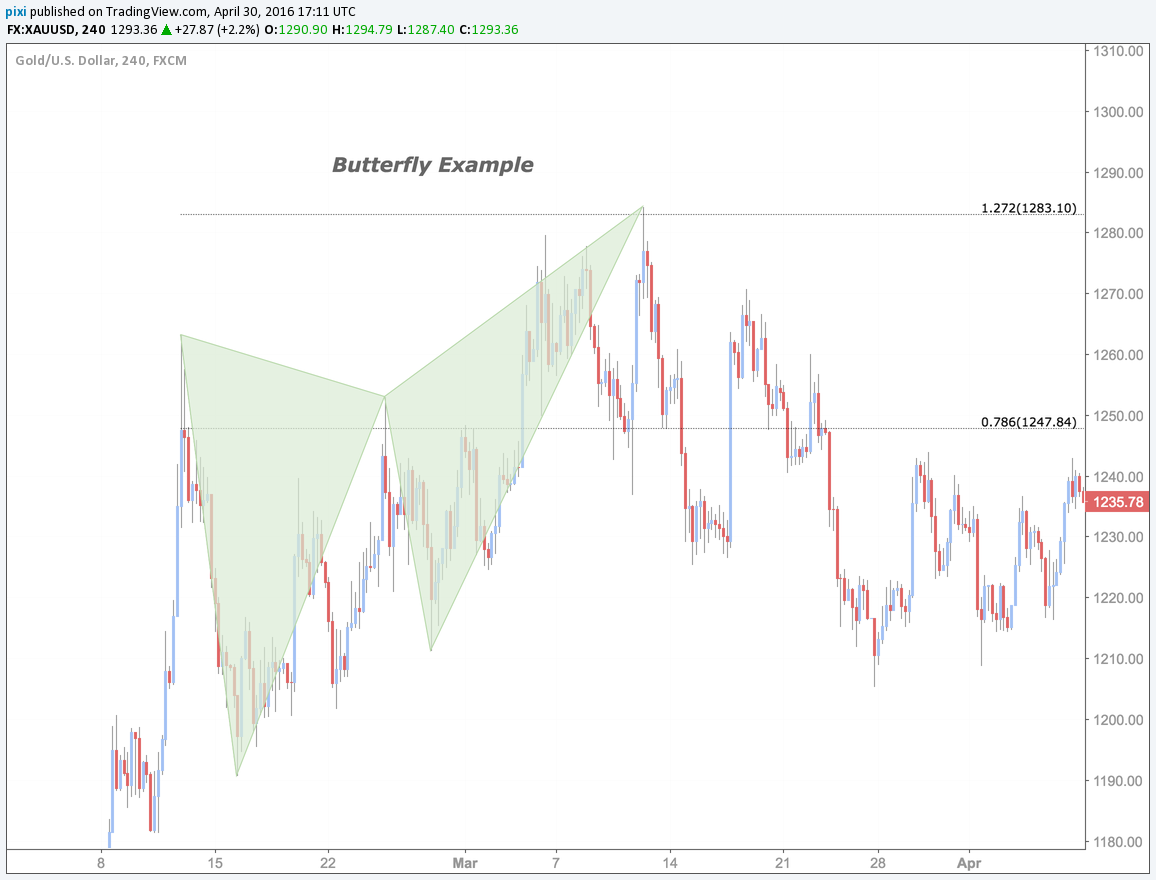Click the 15 date axis label
This screenshot has height=880, width=1156.
(215, 862)
